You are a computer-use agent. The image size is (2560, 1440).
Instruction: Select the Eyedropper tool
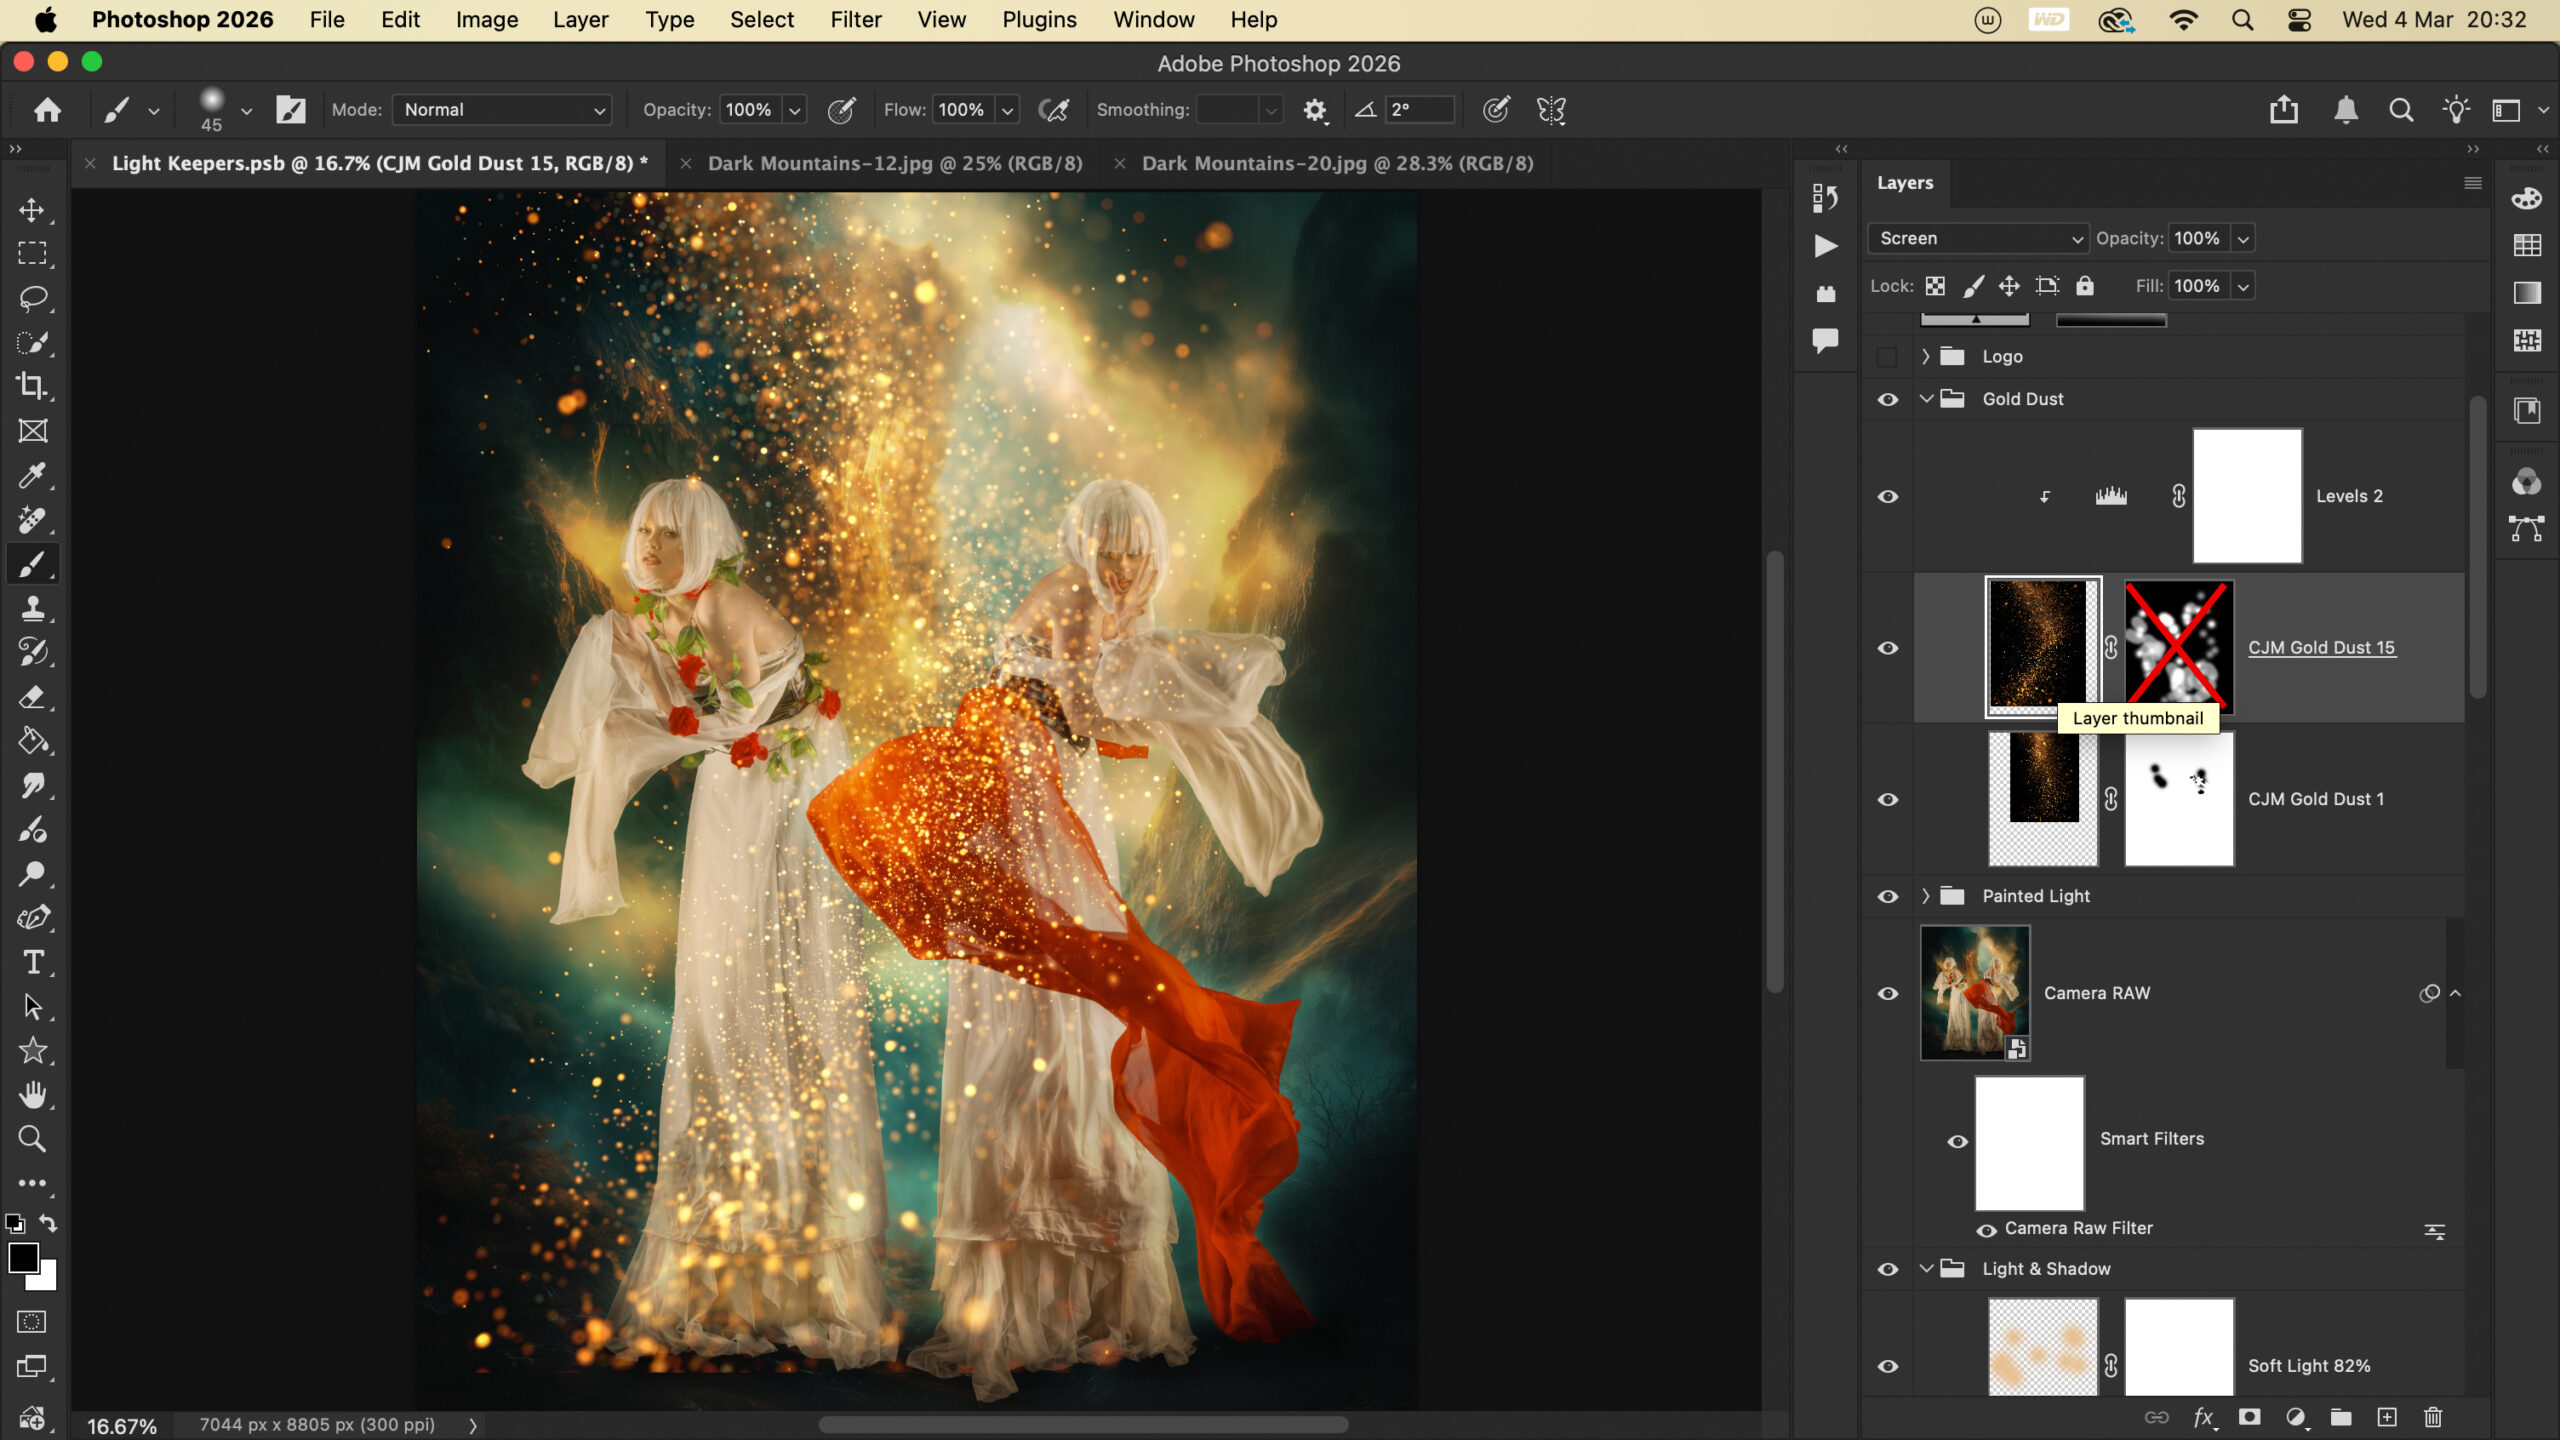tap(32, 475)
